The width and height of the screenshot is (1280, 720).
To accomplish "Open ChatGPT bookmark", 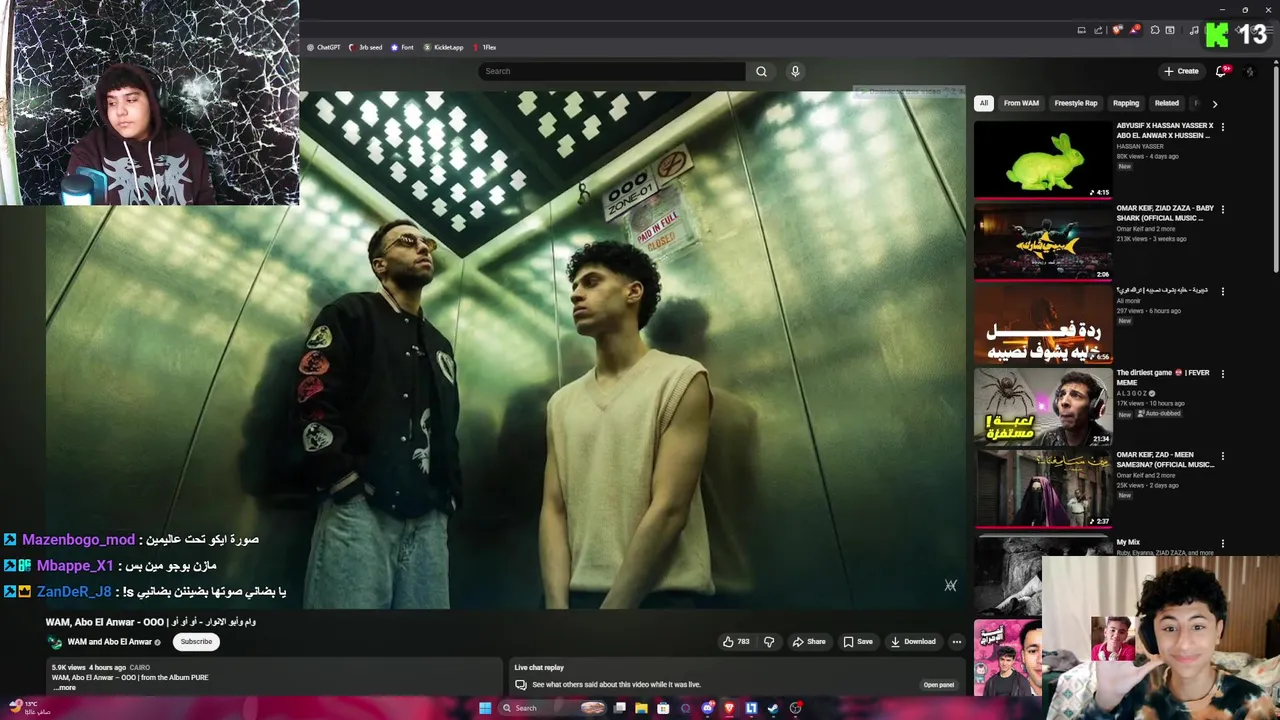I will tap(323, 47).
